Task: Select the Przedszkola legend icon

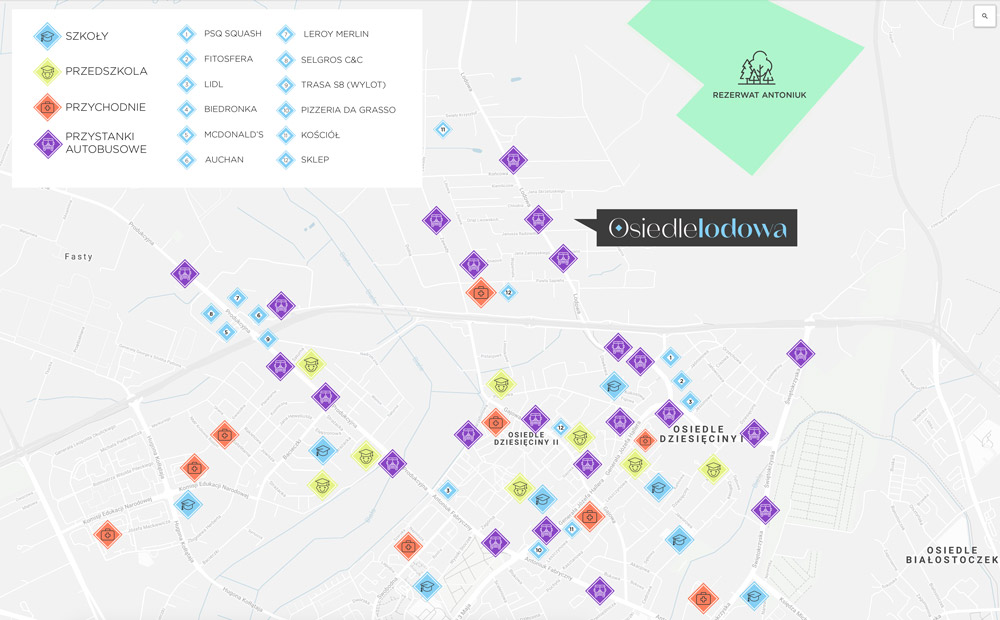Action: (x=47, y=71)
